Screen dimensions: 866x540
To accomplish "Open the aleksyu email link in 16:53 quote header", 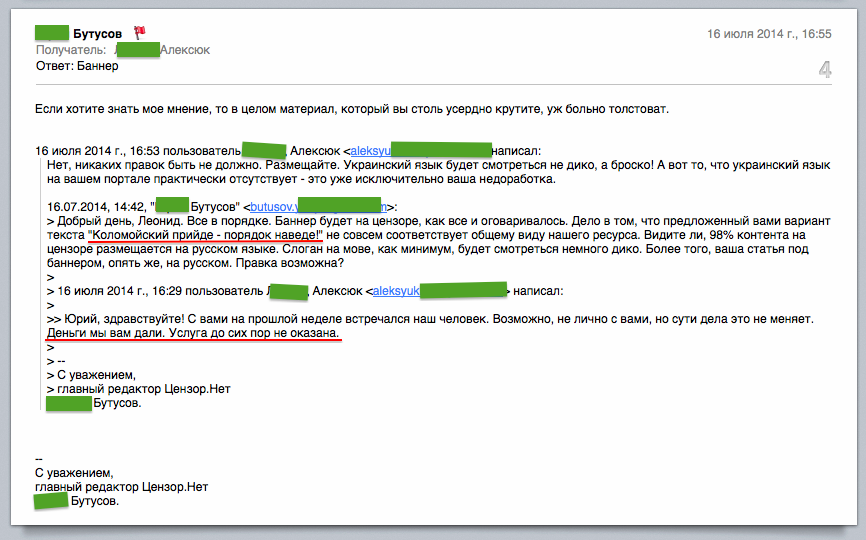I will click(x=369, y=149).
